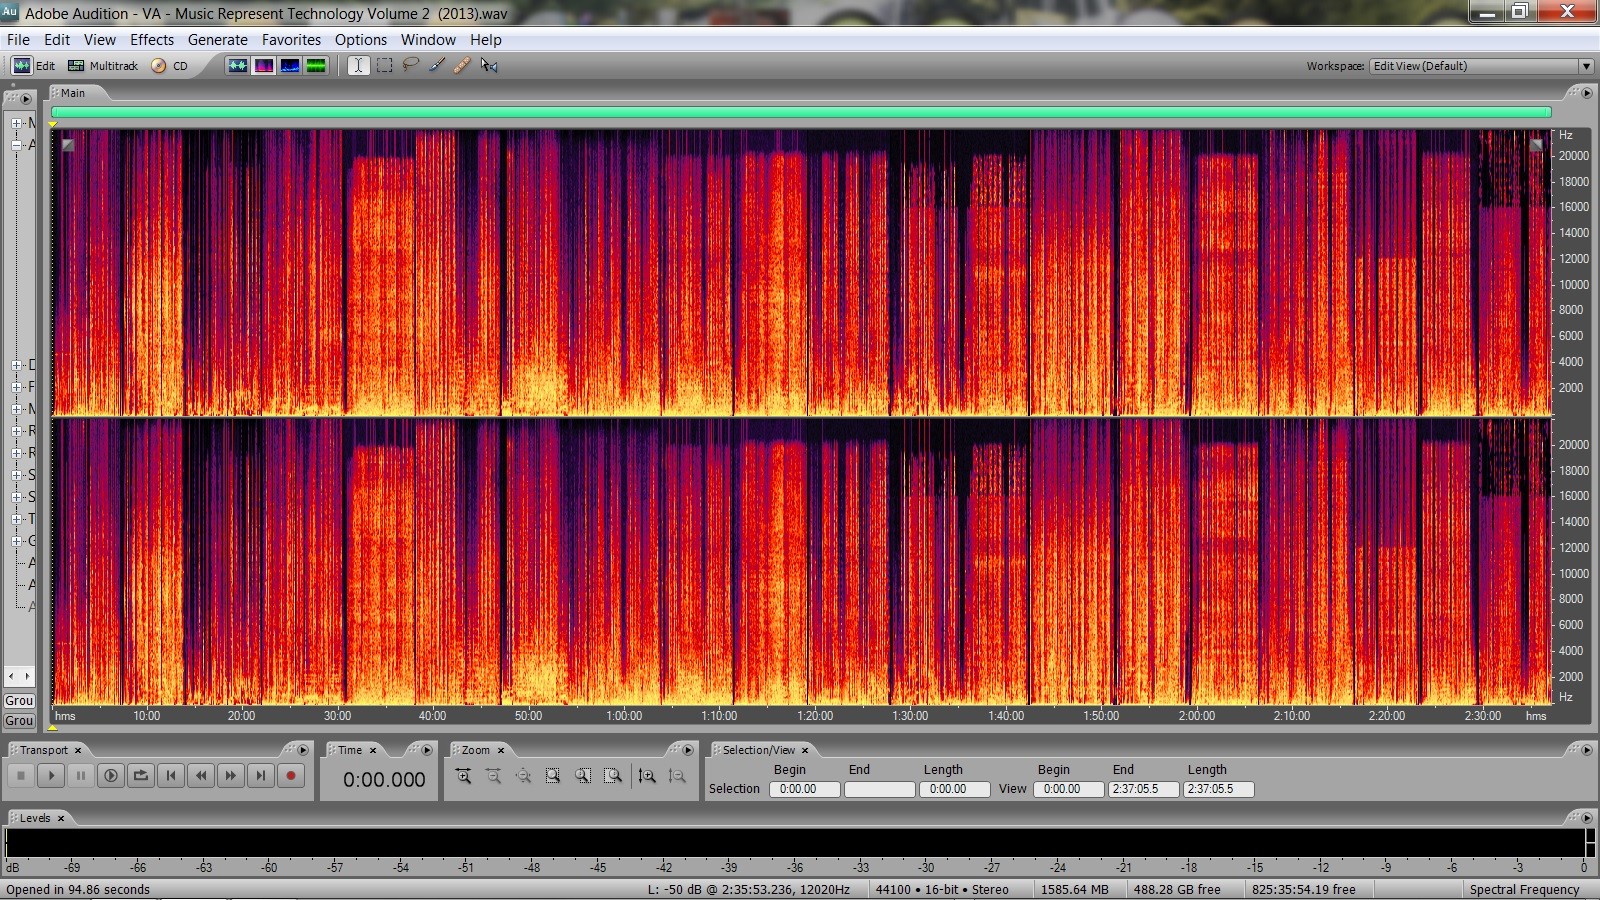The height and width of the screenshot is (900, 1600).
Task: Open the Favorites menu
Action: pos(291,40)
